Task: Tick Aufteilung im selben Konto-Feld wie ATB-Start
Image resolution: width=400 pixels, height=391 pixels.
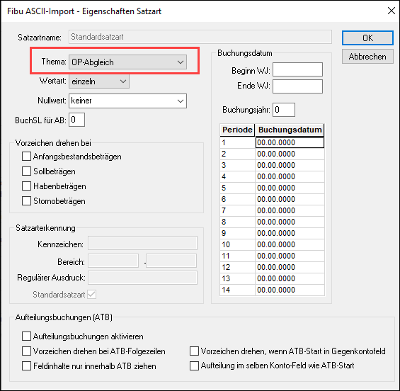Action: point(194,366)
